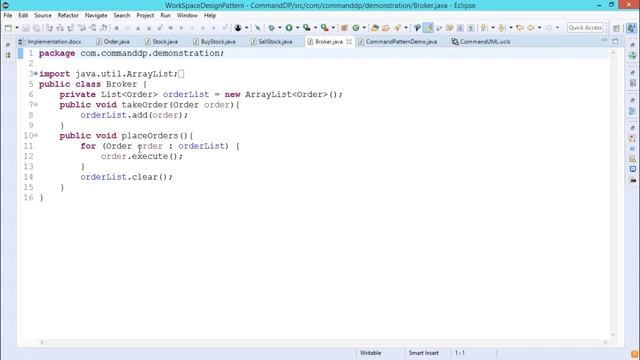Click the New file wizard icon
640x360 pixels.
click(x=9, y=28)
